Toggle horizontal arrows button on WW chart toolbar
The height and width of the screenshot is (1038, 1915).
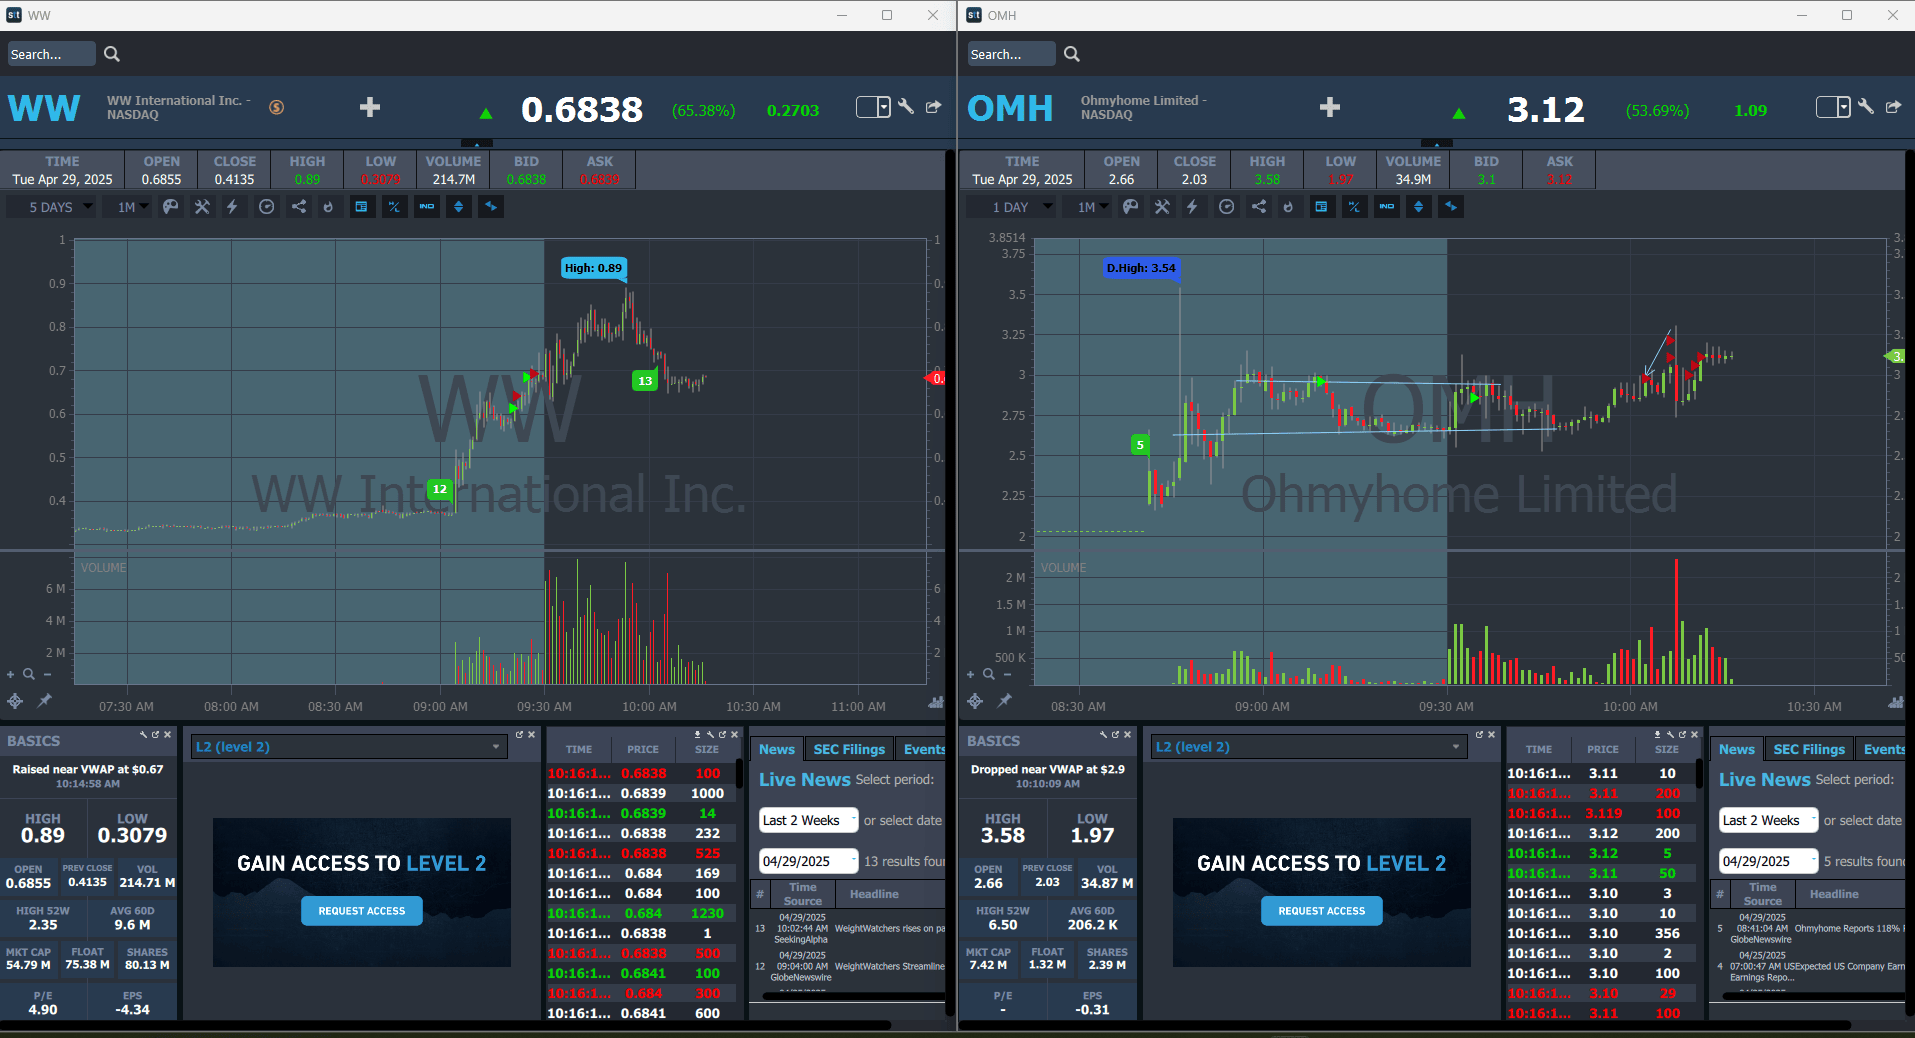tap(491, 207)
